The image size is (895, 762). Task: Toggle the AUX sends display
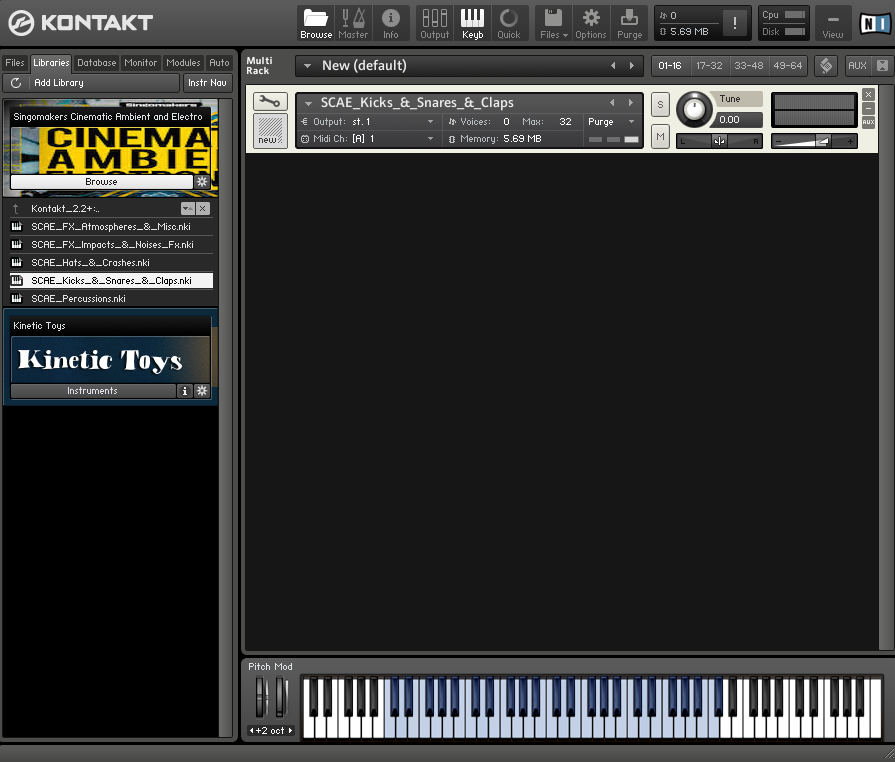point(857,66)
